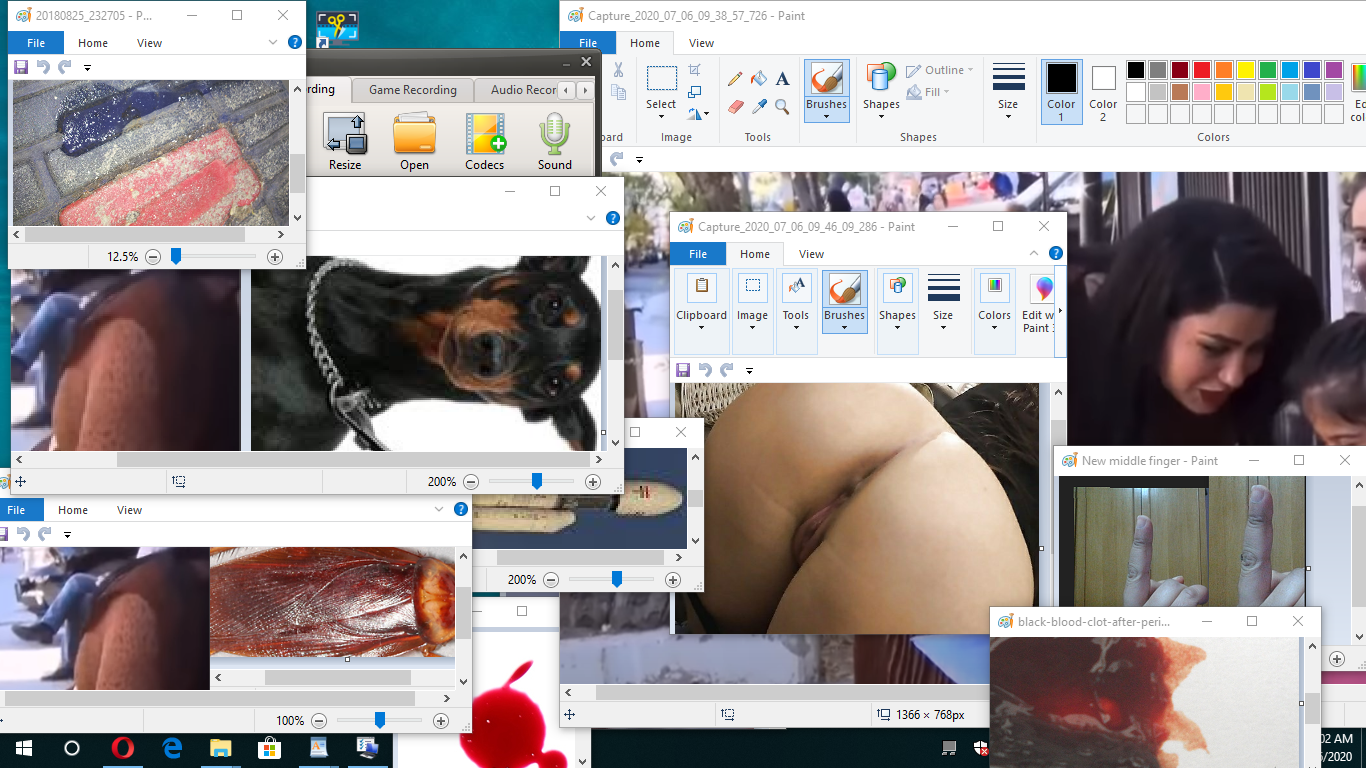Choose the red color swatch in palette
Screen dimensions: 1366x768
click(1201, 70)
